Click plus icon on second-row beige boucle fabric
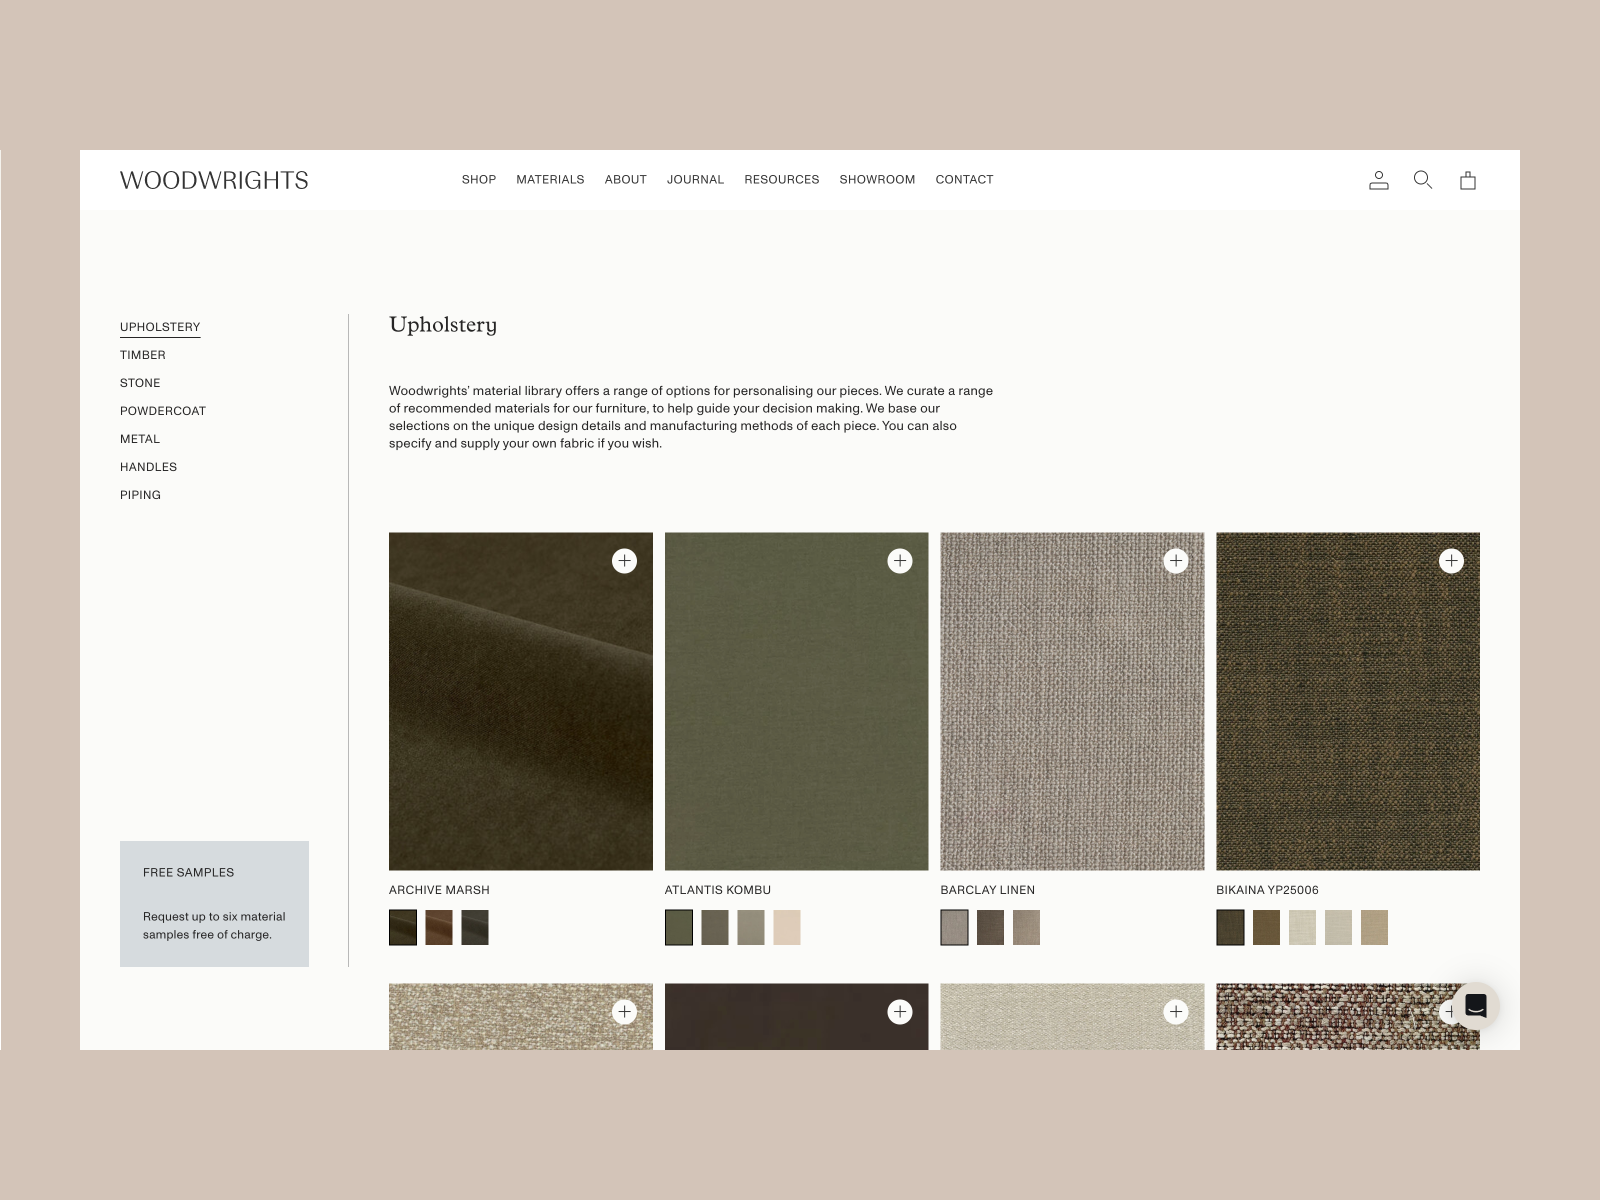1600x1200 pixels. point(625,1012)
